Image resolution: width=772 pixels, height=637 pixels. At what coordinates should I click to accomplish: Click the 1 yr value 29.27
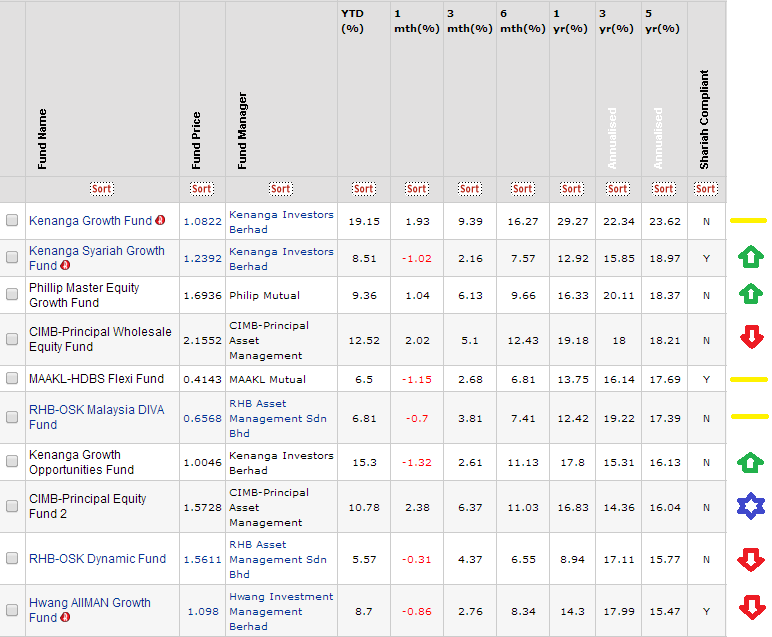[x=573, y=222]
